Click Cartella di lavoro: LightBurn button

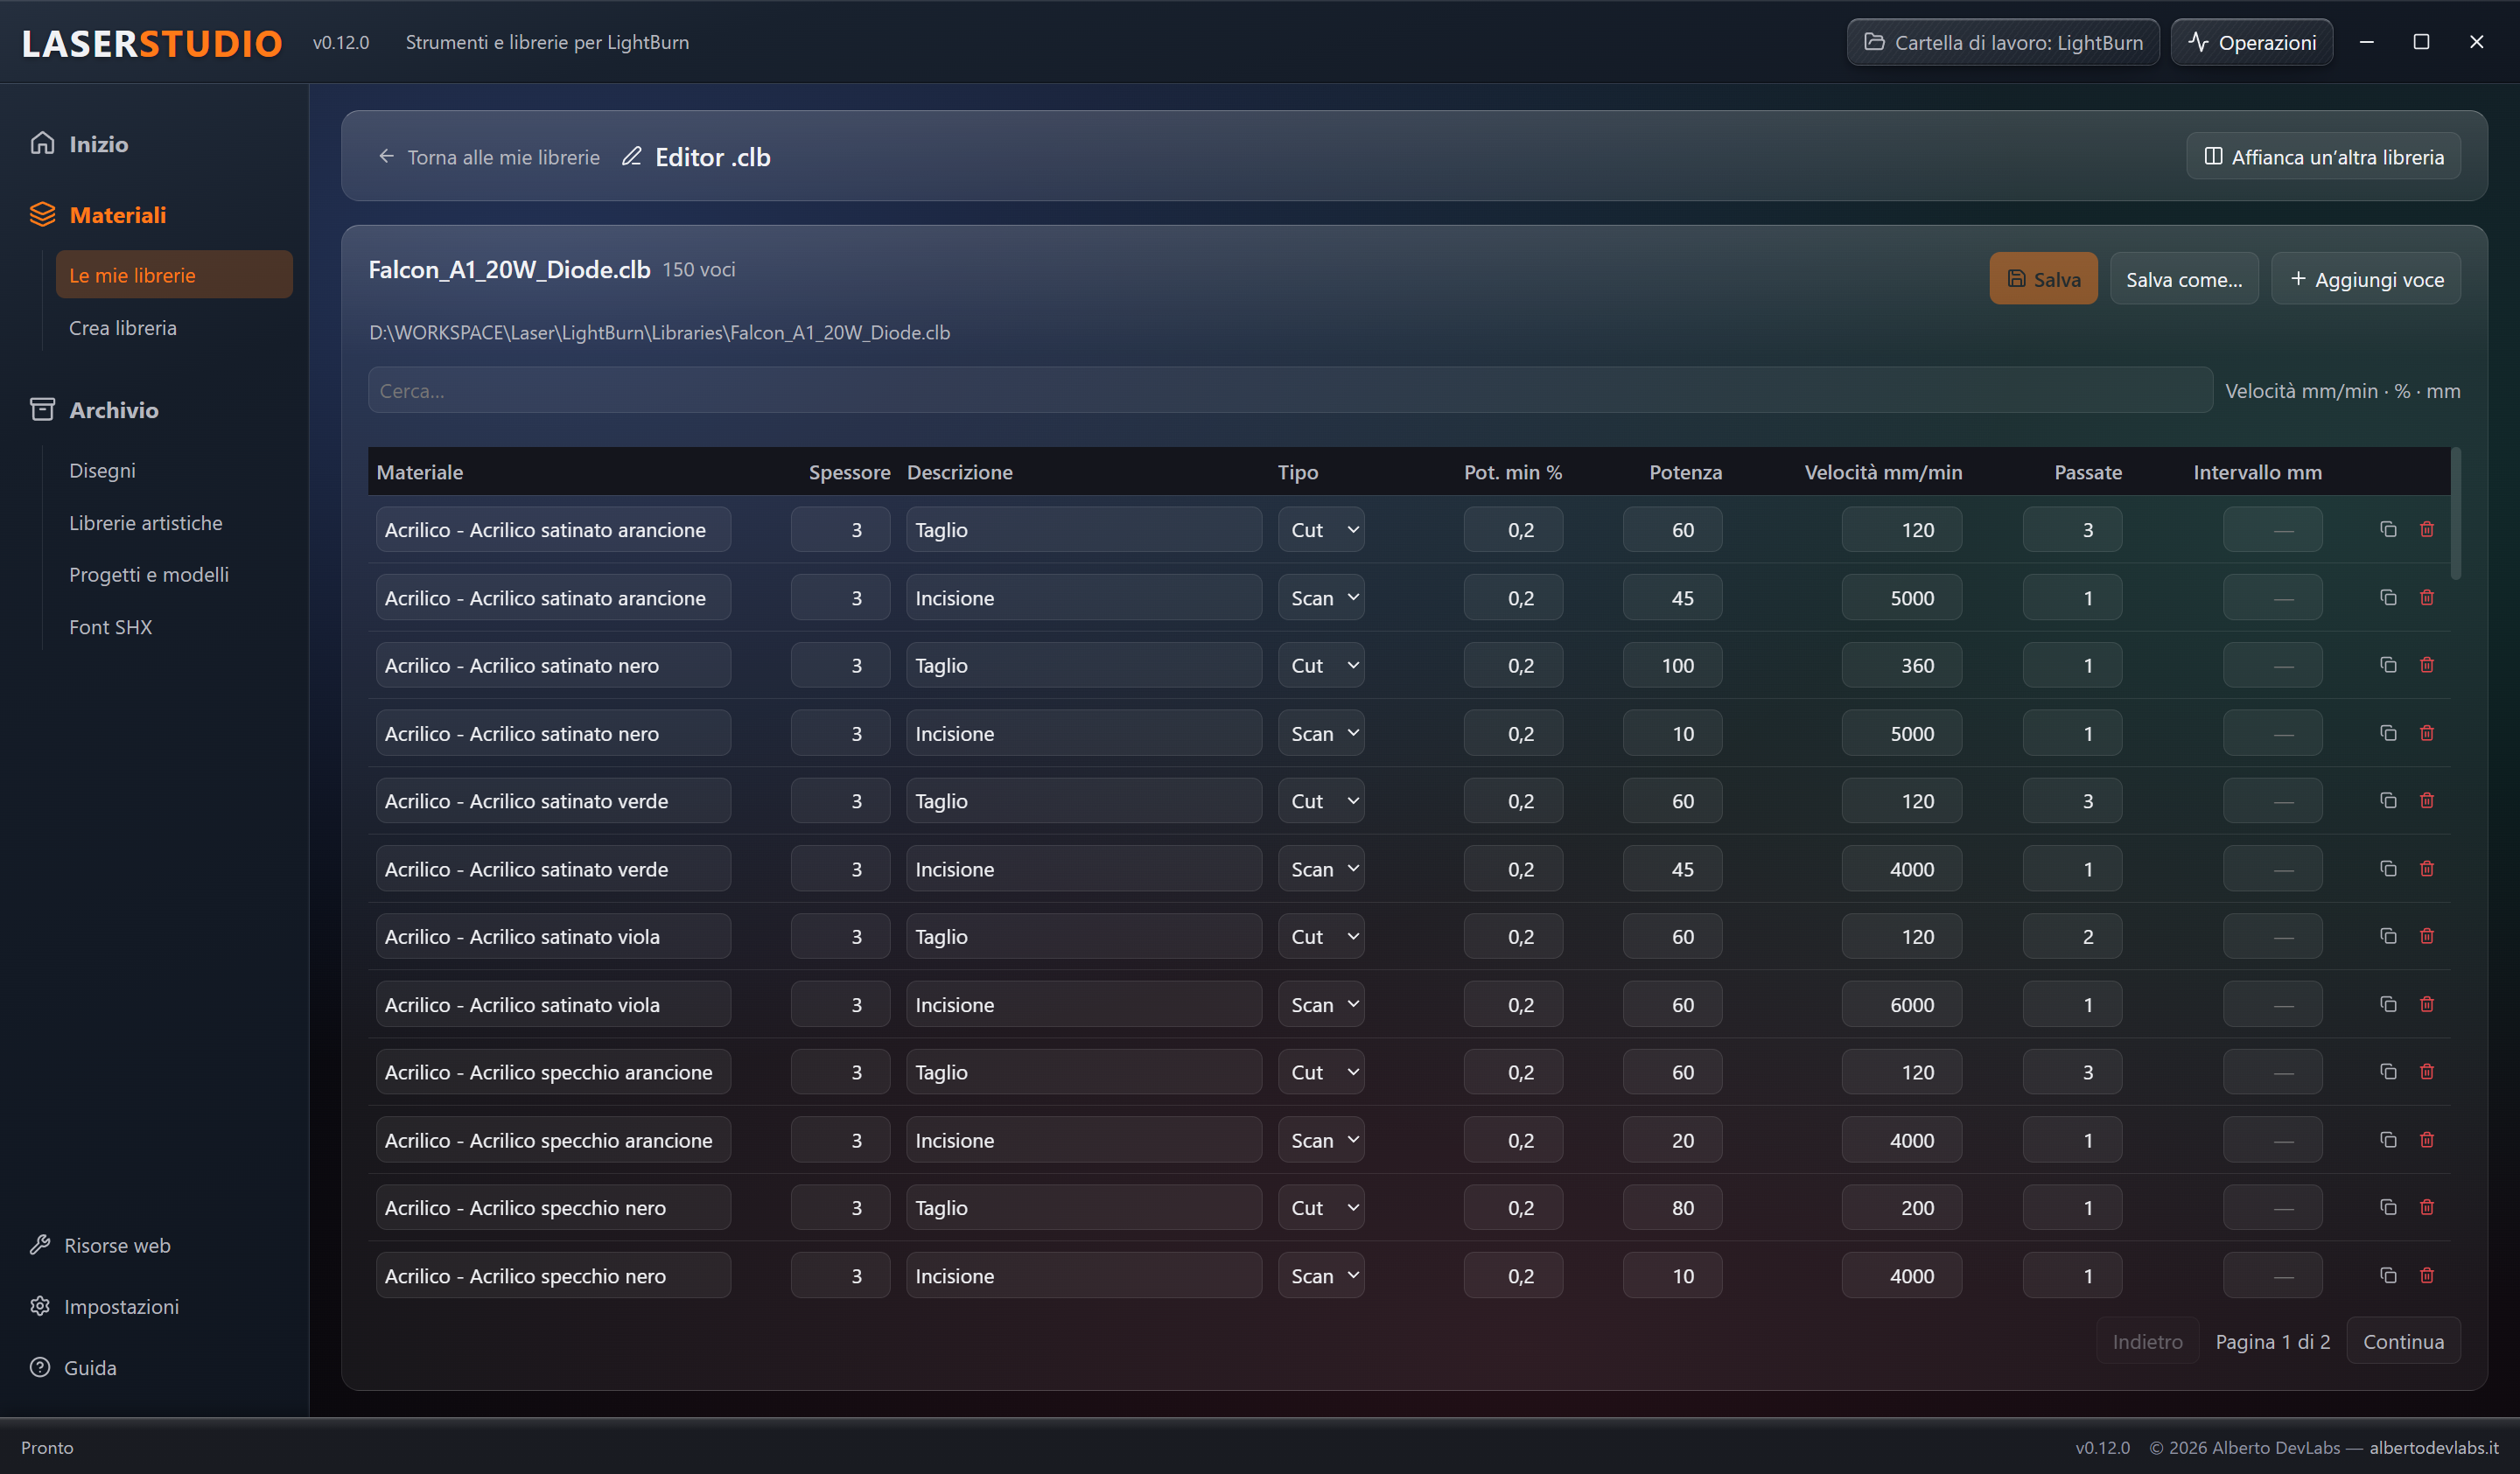(x=2003, y=42)
